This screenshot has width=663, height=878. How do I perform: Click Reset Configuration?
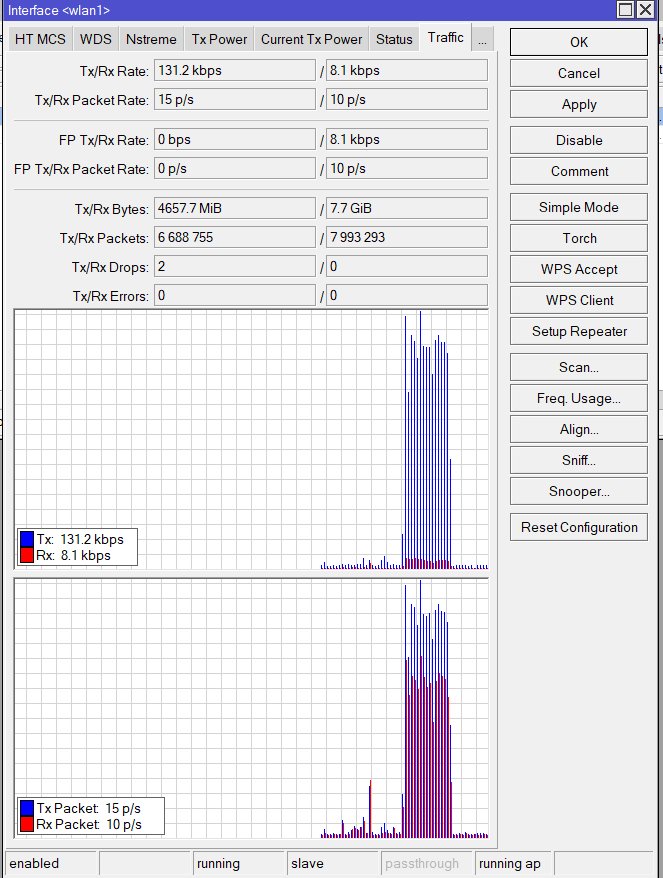coord(579,527)
